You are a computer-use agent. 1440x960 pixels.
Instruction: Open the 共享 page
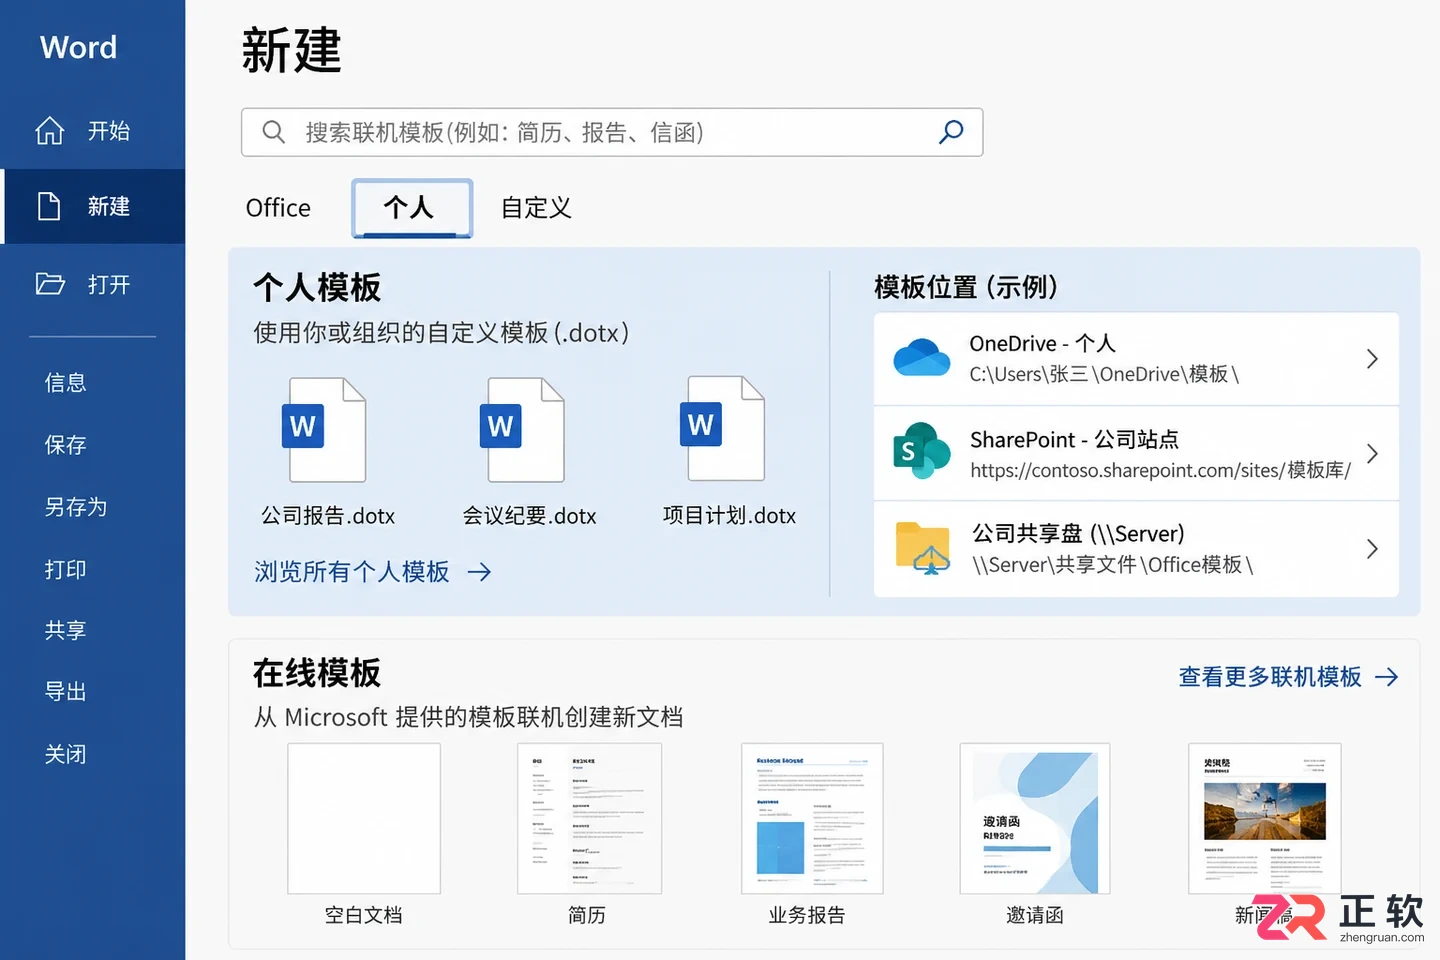coord(66,630)
